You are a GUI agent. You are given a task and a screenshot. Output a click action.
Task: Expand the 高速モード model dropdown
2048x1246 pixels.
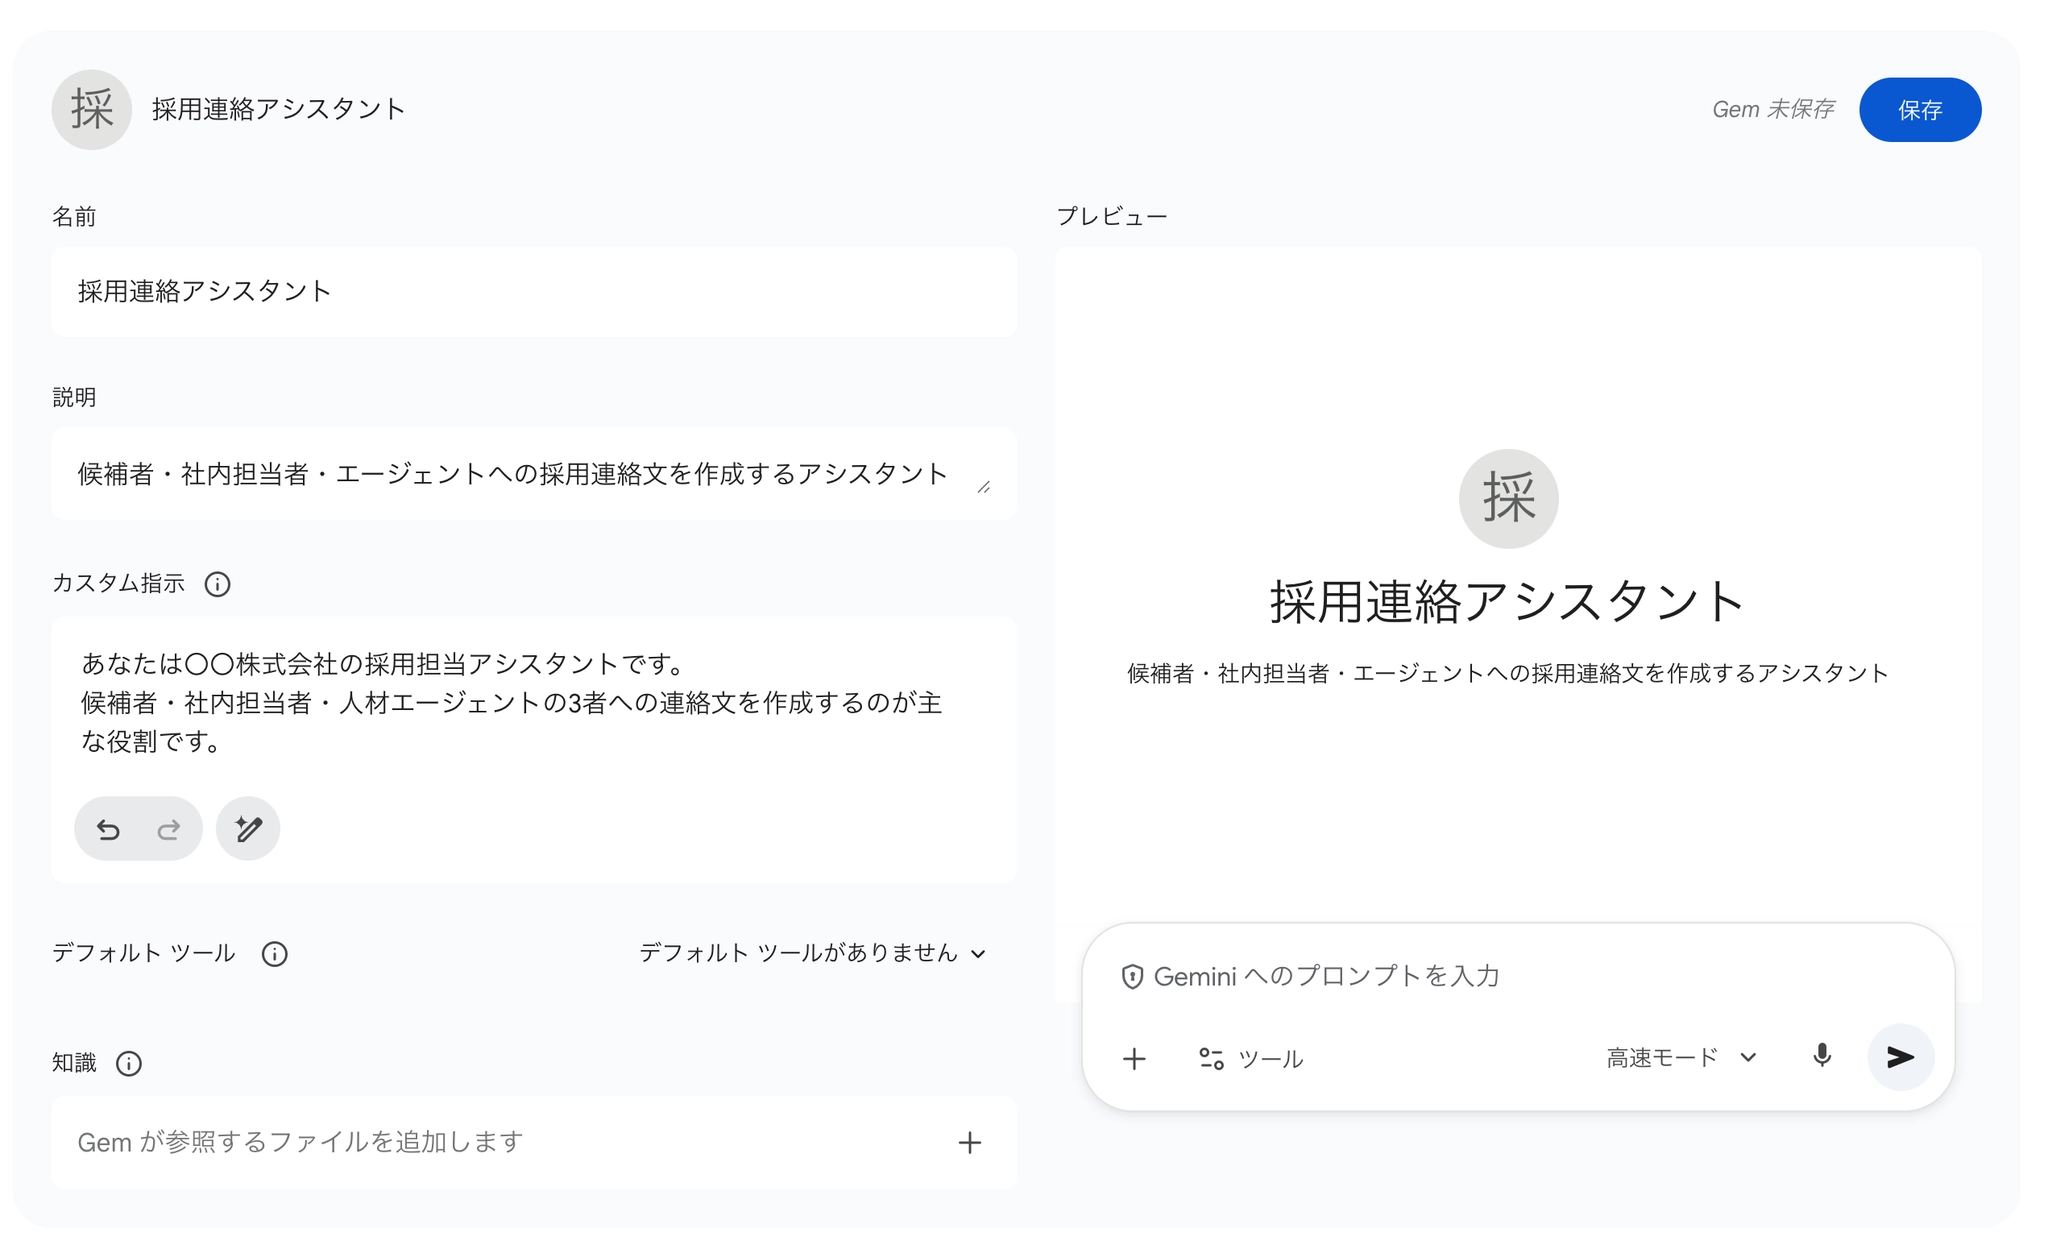[1681, 1058]
